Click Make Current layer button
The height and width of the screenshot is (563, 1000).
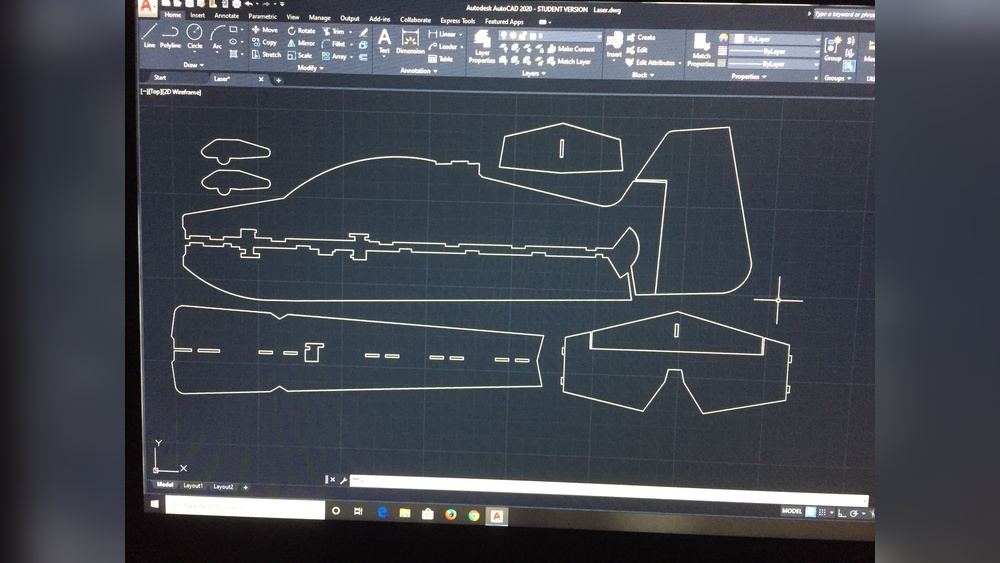(570, 48)
